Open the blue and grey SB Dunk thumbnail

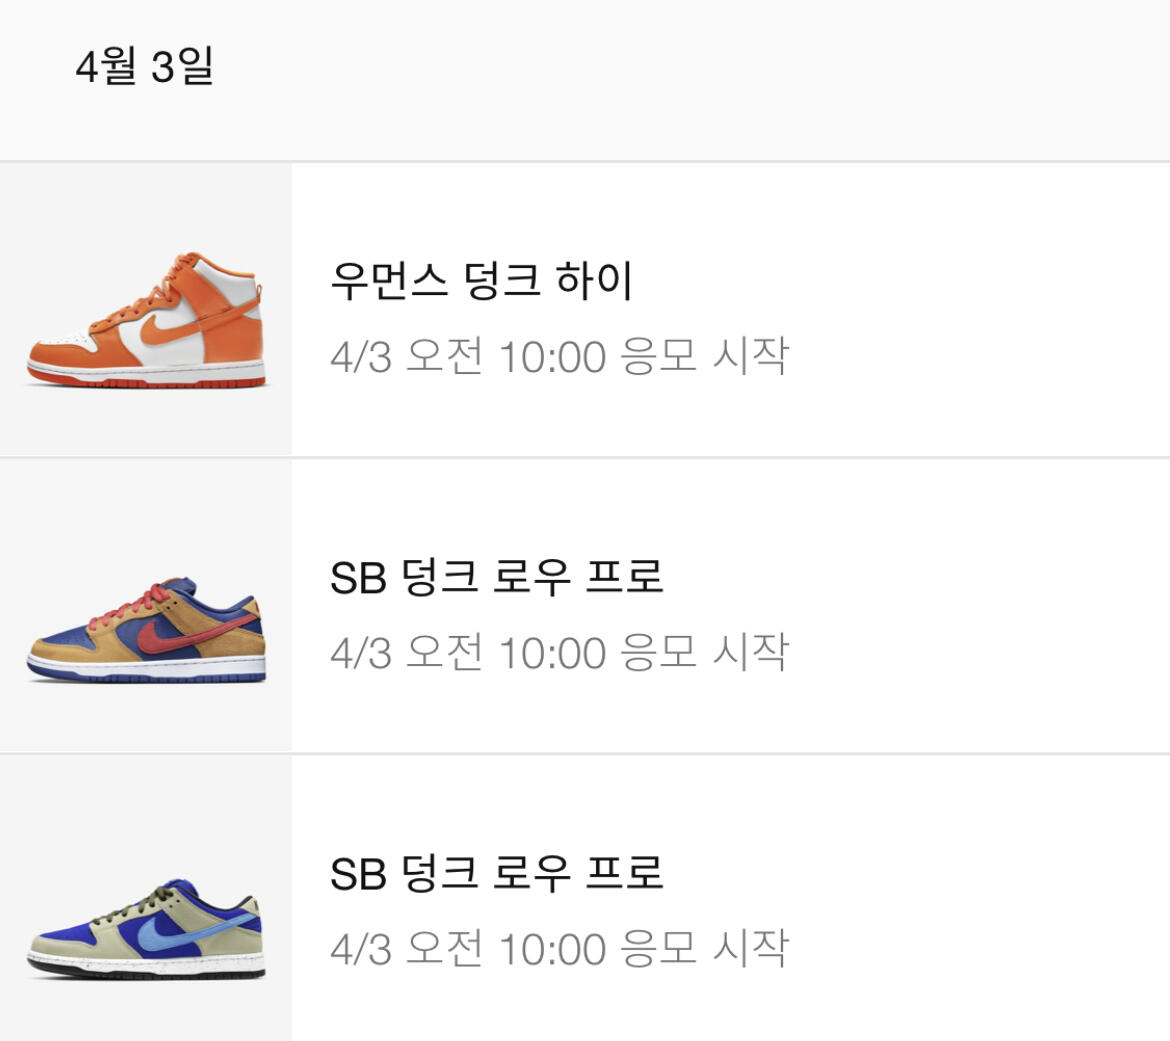click(x=146, y=900)
